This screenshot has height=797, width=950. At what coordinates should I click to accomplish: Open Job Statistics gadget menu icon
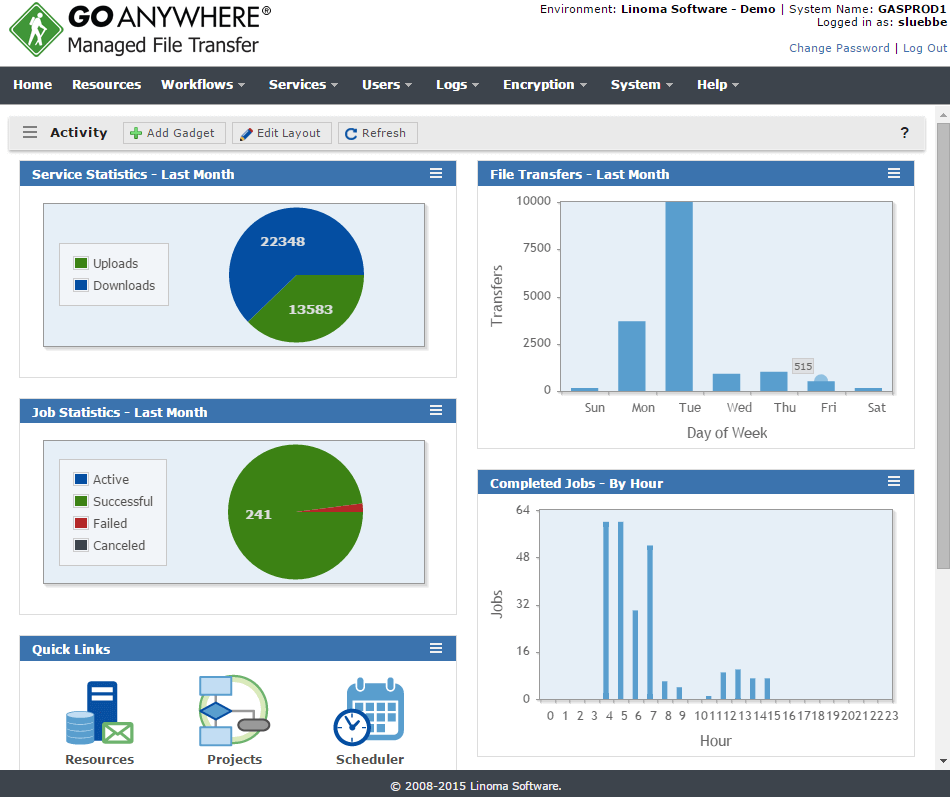click(x=436, y=411)
